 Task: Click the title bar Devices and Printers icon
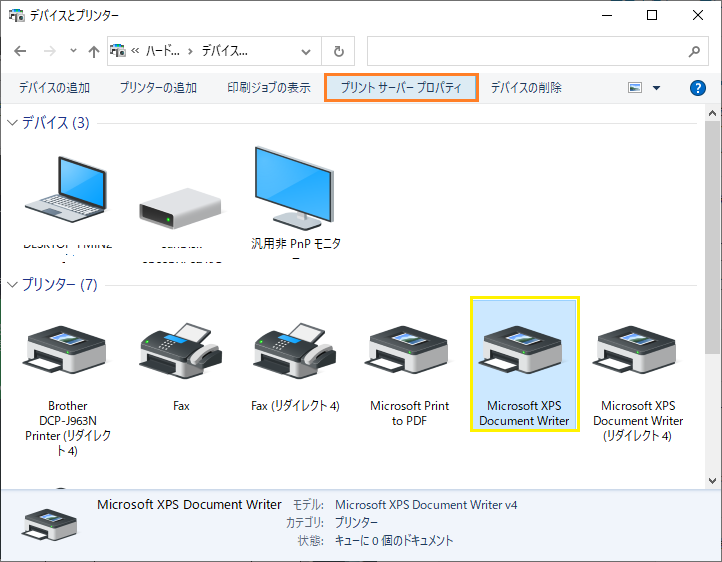(x=17, y=15)
